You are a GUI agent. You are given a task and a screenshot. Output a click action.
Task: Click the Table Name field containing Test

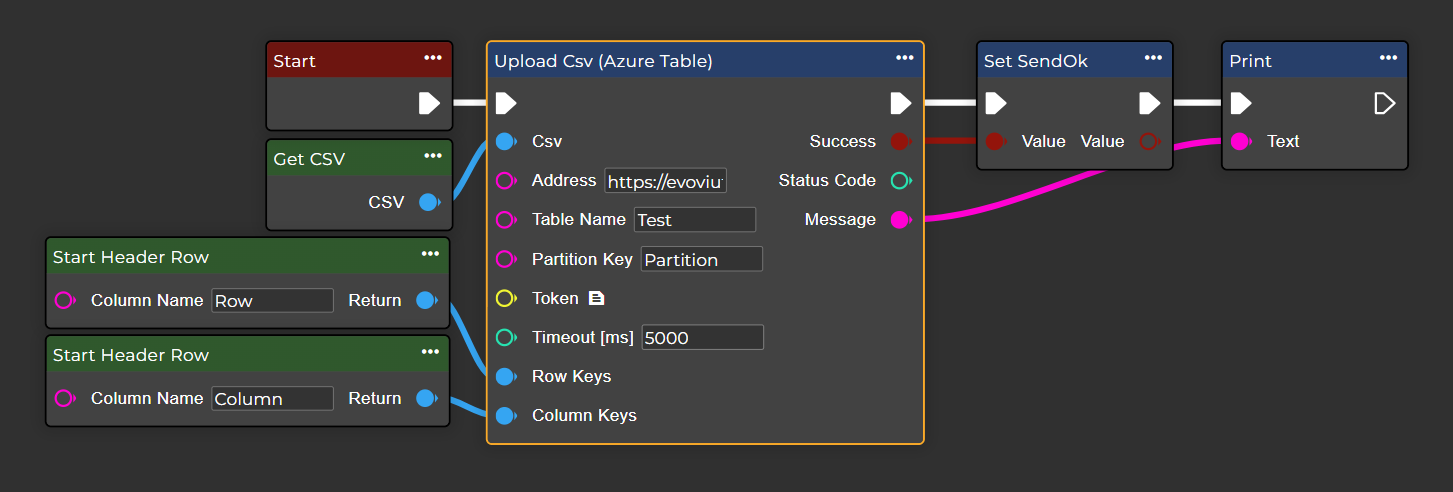pyautogui.click(x=695, y=220)
